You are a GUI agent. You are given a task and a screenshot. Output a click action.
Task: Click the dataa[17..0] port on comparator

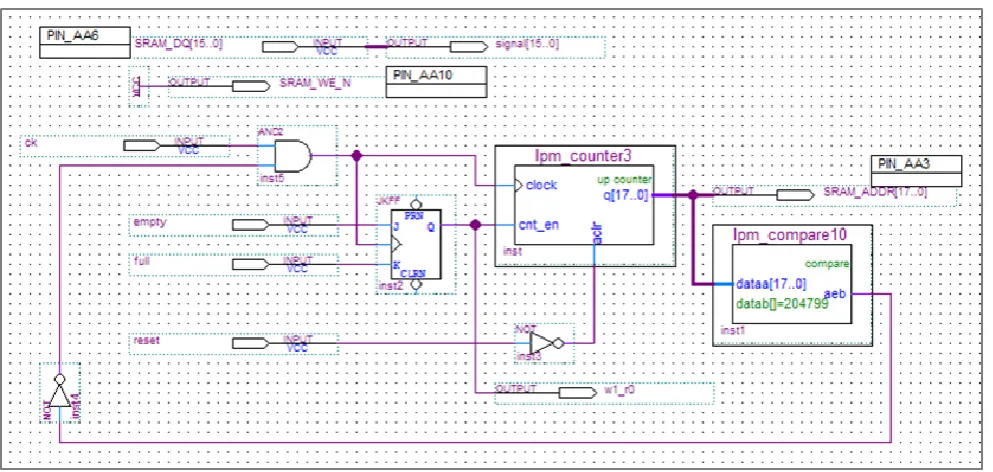(x=772, y=283)
